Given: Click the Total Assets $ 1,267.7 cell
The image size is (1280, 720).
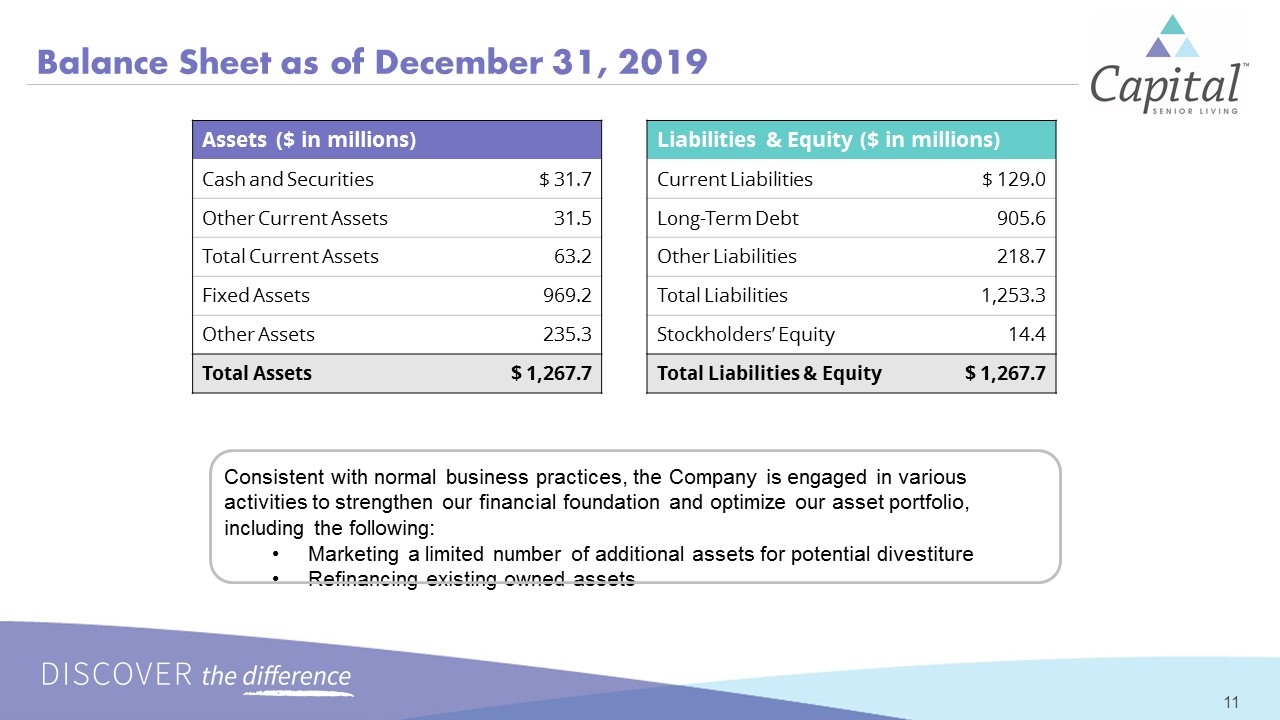Looking at the screenshot, I should [x=552, y=374].
